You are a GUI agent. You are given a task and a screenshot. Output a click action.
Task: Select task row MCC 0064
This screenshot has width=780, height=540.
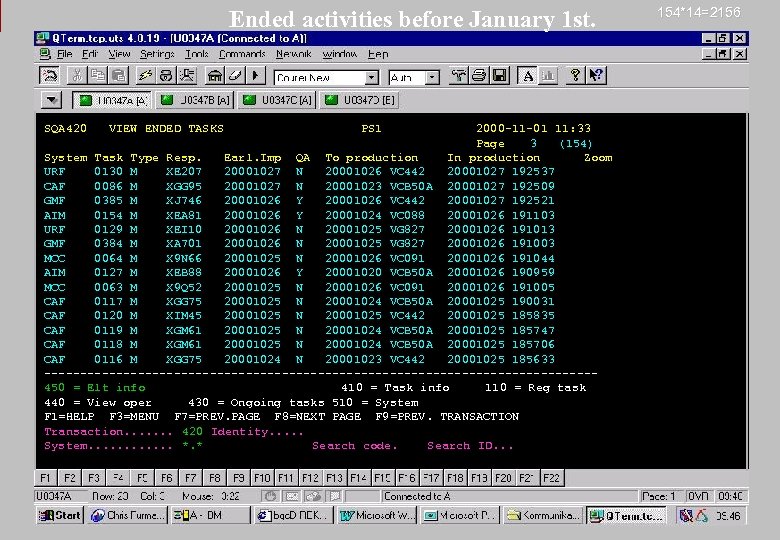pos(299,259)
